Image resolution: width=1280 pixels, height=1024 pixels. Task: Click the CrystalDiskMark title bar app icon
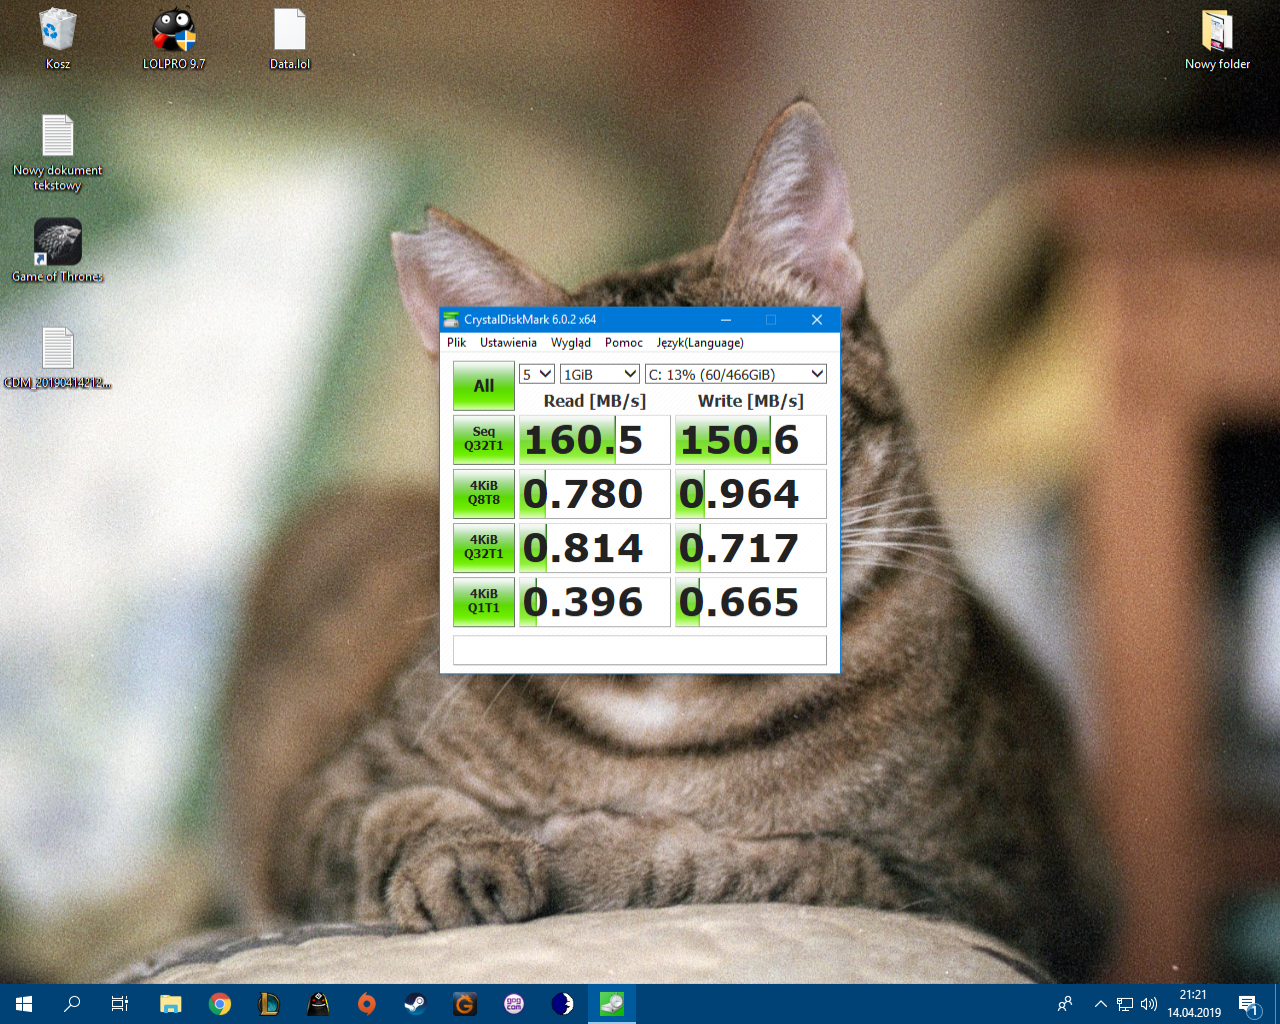click(x=452, y=320)
